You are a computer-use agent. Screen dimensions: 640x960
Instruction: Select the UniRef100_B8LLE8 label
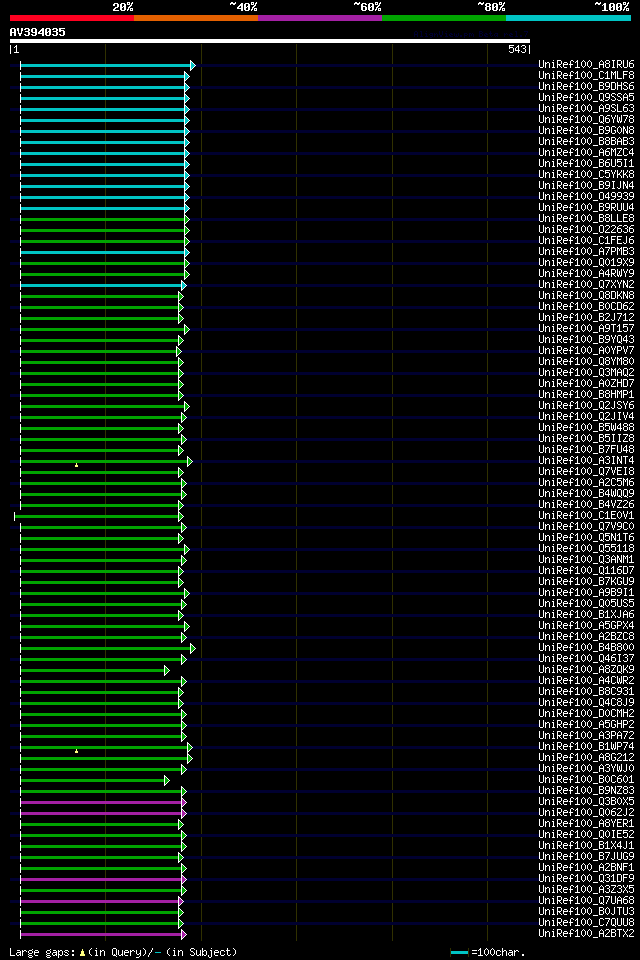tap(586, 219)
